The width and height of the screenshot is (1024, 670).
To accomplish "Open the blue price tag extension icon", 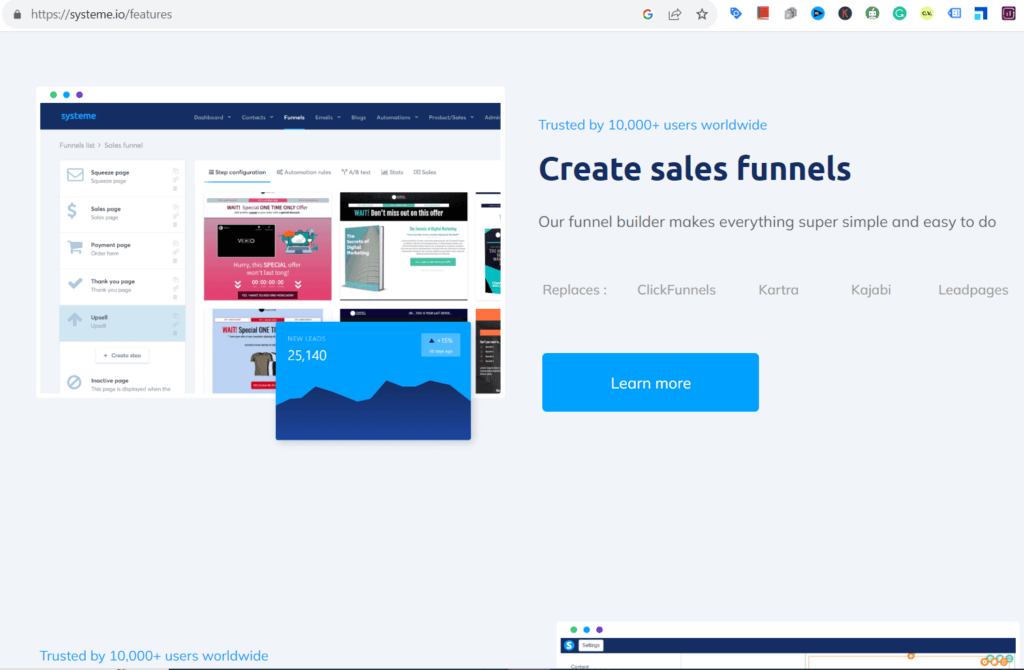I will (x=736, y=14).
